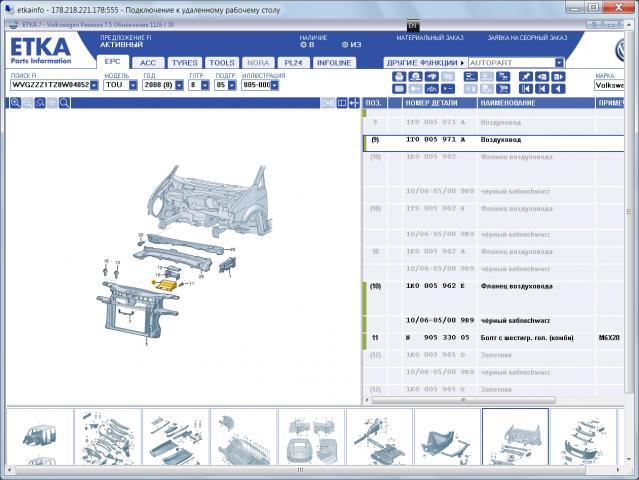
Task: Switch to the INFOLINE tab
Action: tap(334, 63)
